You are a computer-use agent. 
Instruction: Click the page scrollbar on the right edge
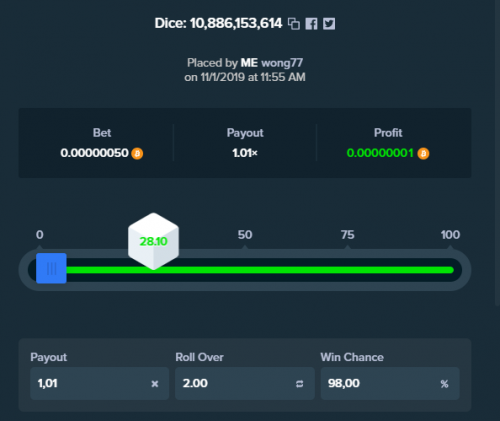click(497, 153)
